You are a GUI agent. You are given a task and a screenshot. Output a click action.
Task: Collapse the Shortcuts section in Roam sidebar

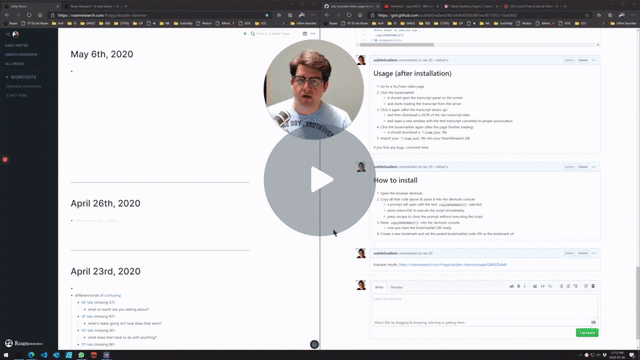coord(7,77)
